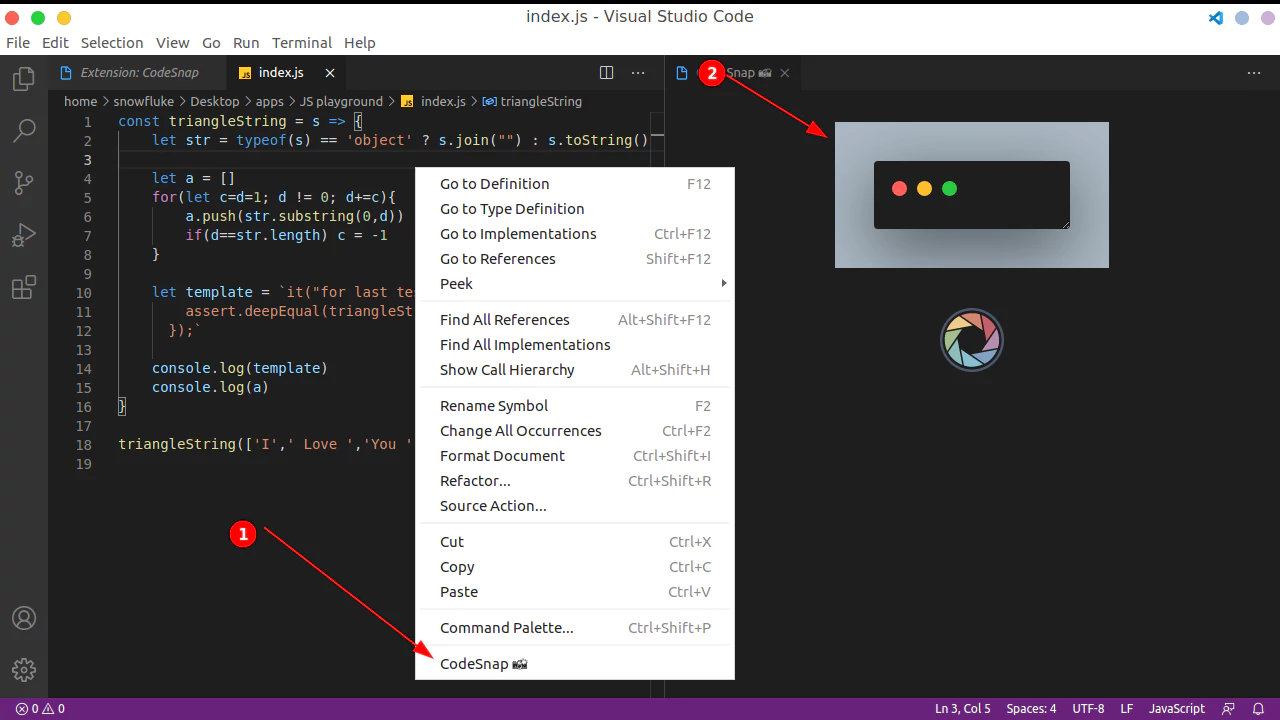
Task: Open the Run and Debug view
Action: 23,236
